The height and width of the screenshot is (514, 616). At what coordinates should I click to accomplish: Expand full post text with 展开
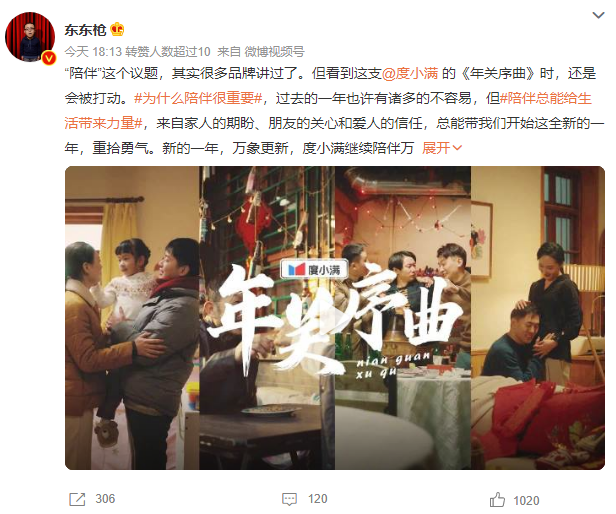(442, 148)
